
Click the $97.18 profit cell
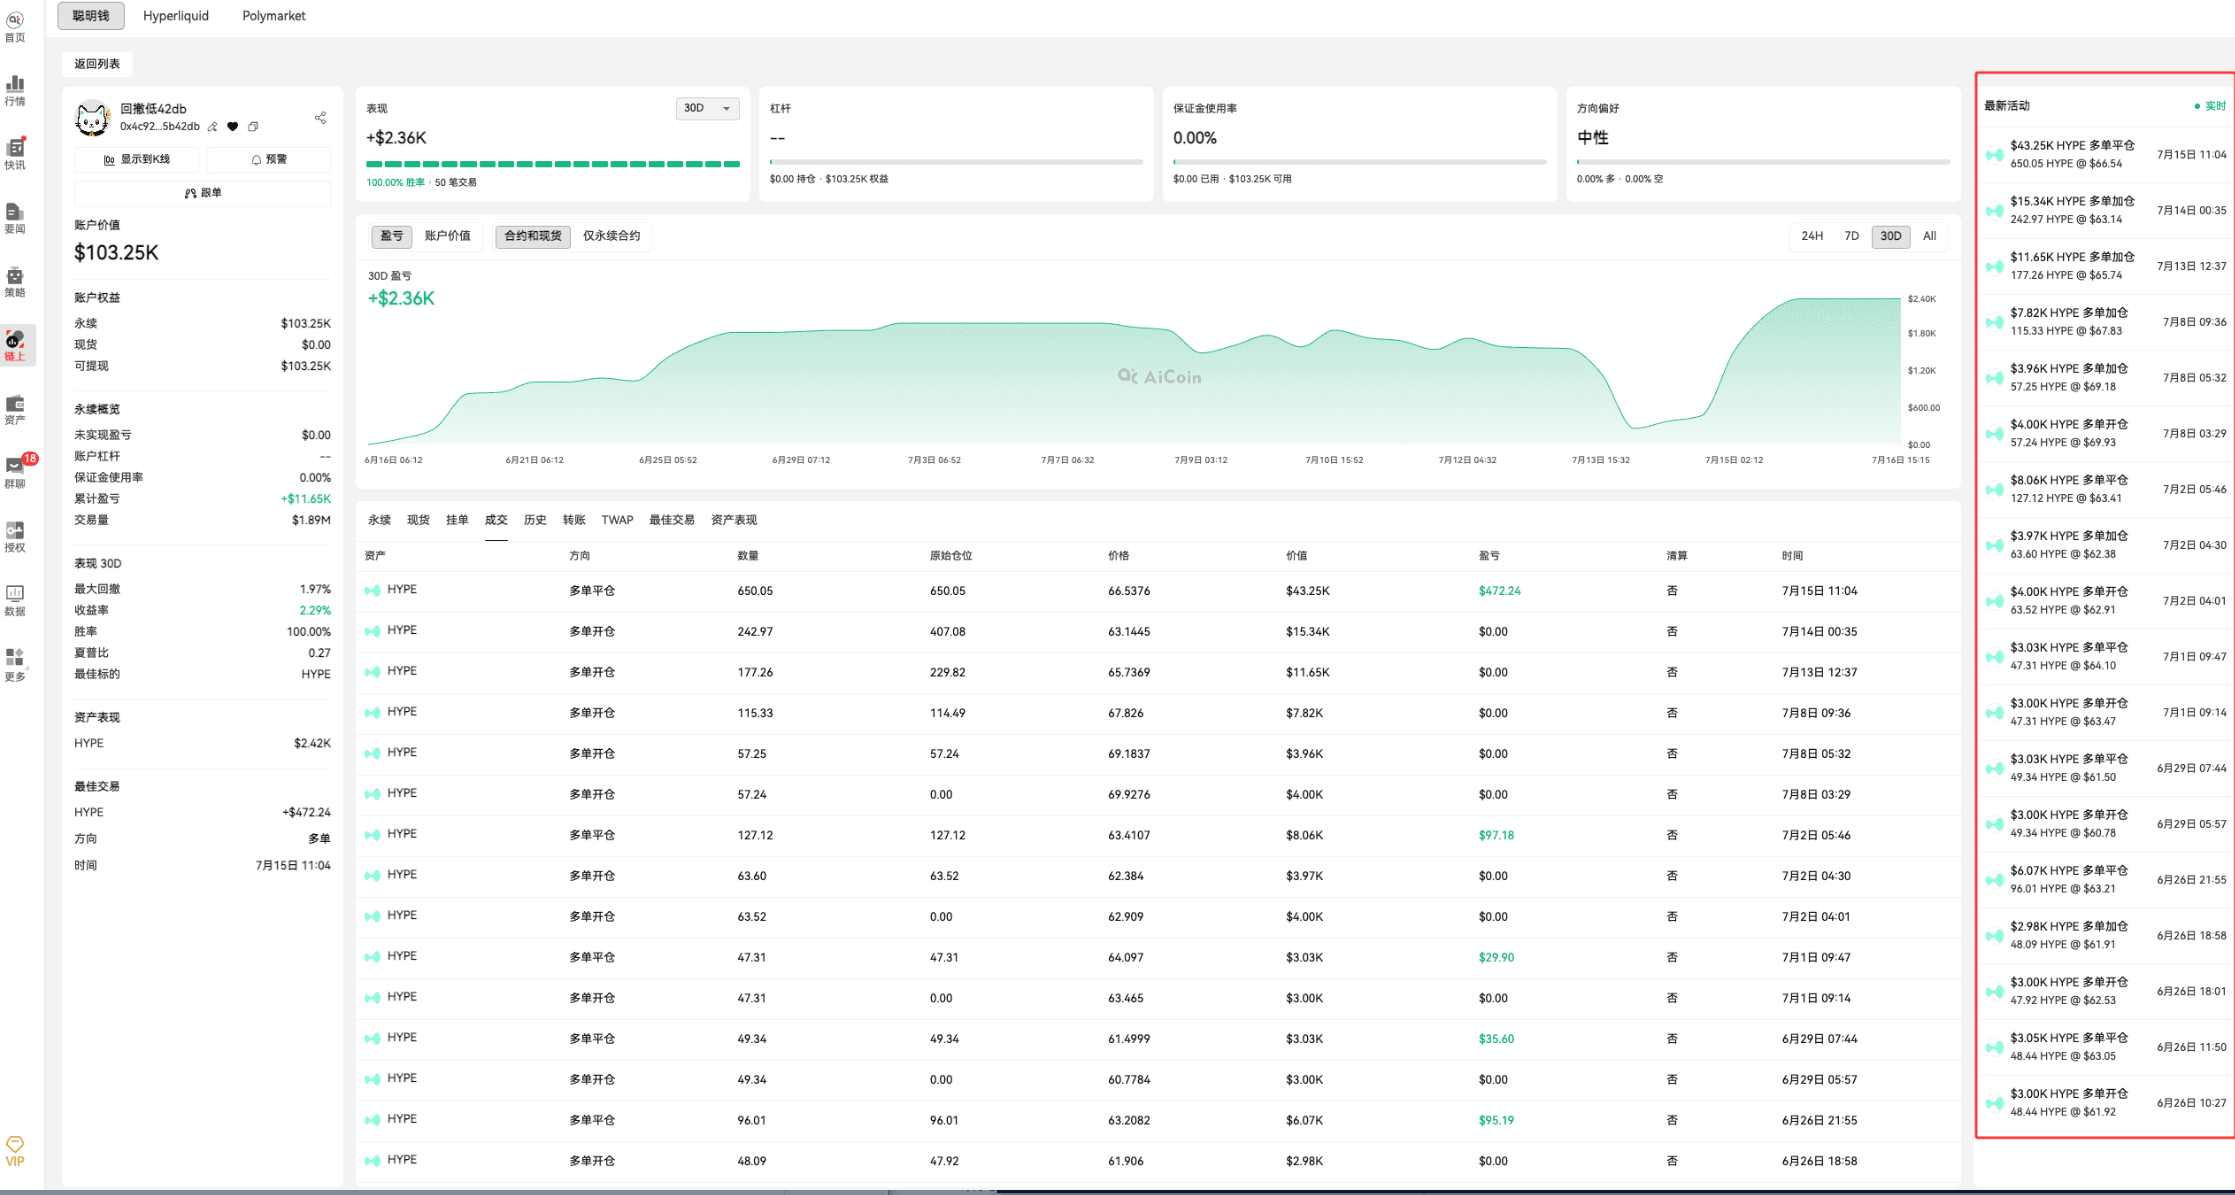[1496, 835]
